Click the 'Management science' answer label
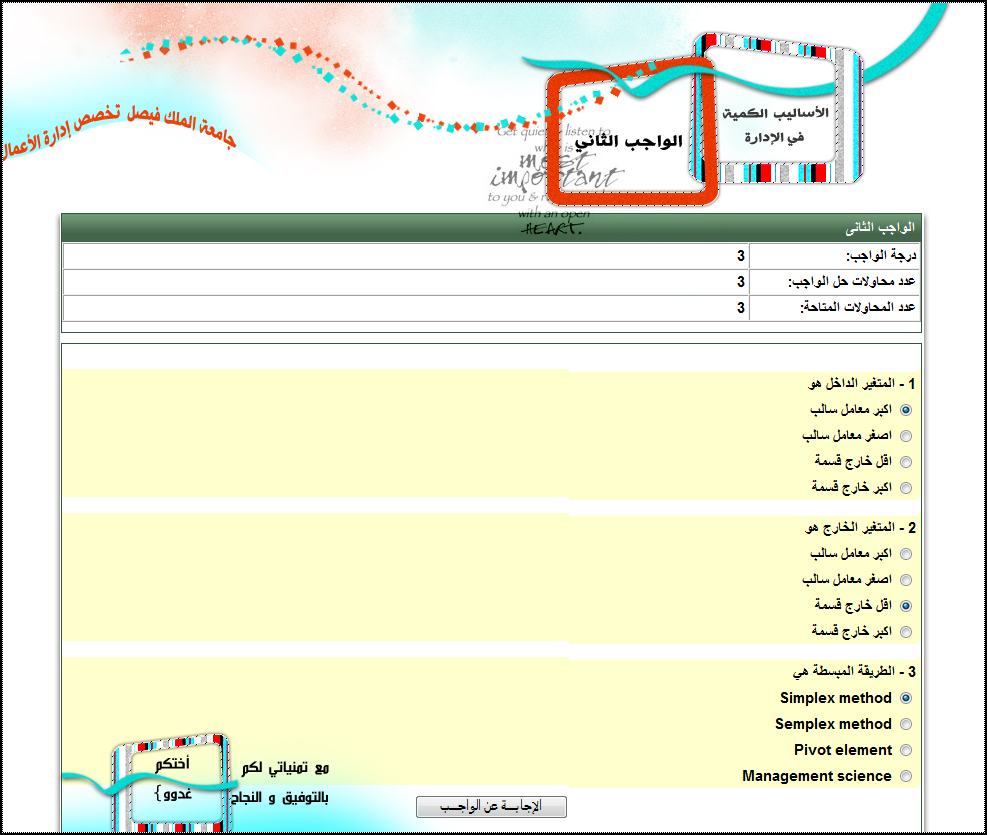Viewport: 987px width, 835px height. pos(816,776)
